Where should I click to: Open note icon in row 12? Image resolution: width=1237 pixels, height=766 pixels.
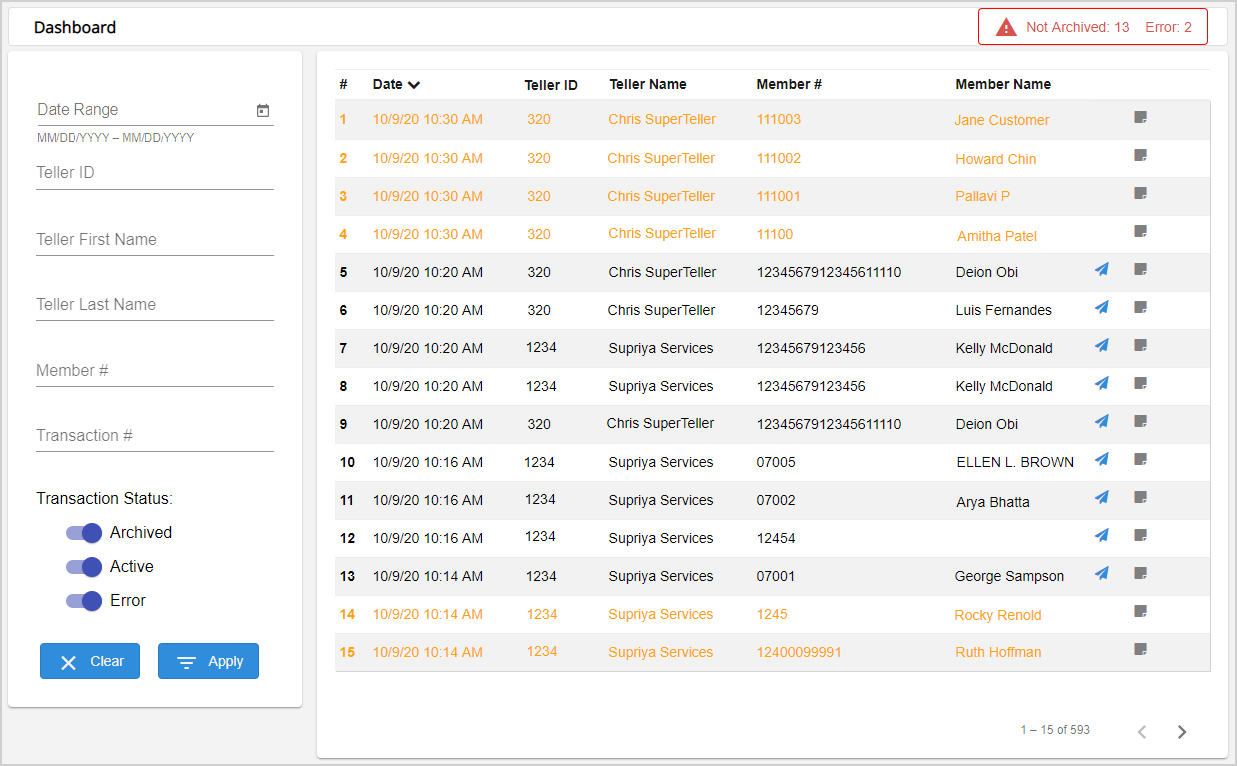(1140, 536)
